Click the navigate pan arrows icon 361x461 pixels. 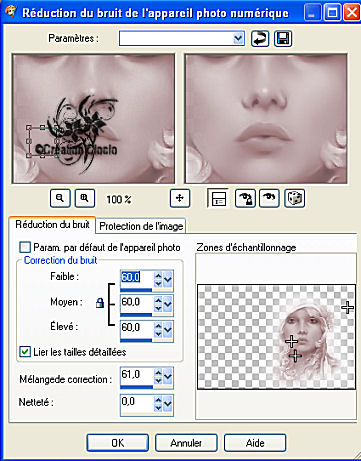pyautogui.click(x=180, y=198)
